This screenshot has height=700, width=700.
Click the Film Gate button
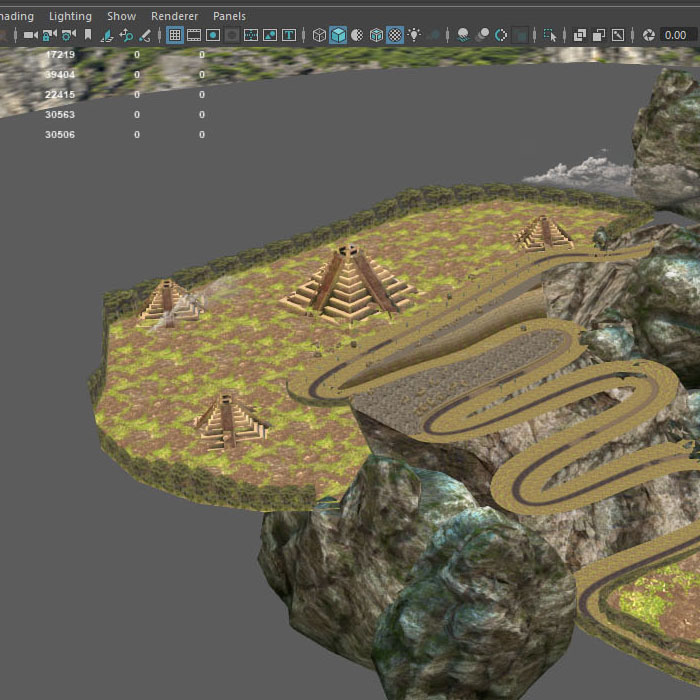pos(194,35)
